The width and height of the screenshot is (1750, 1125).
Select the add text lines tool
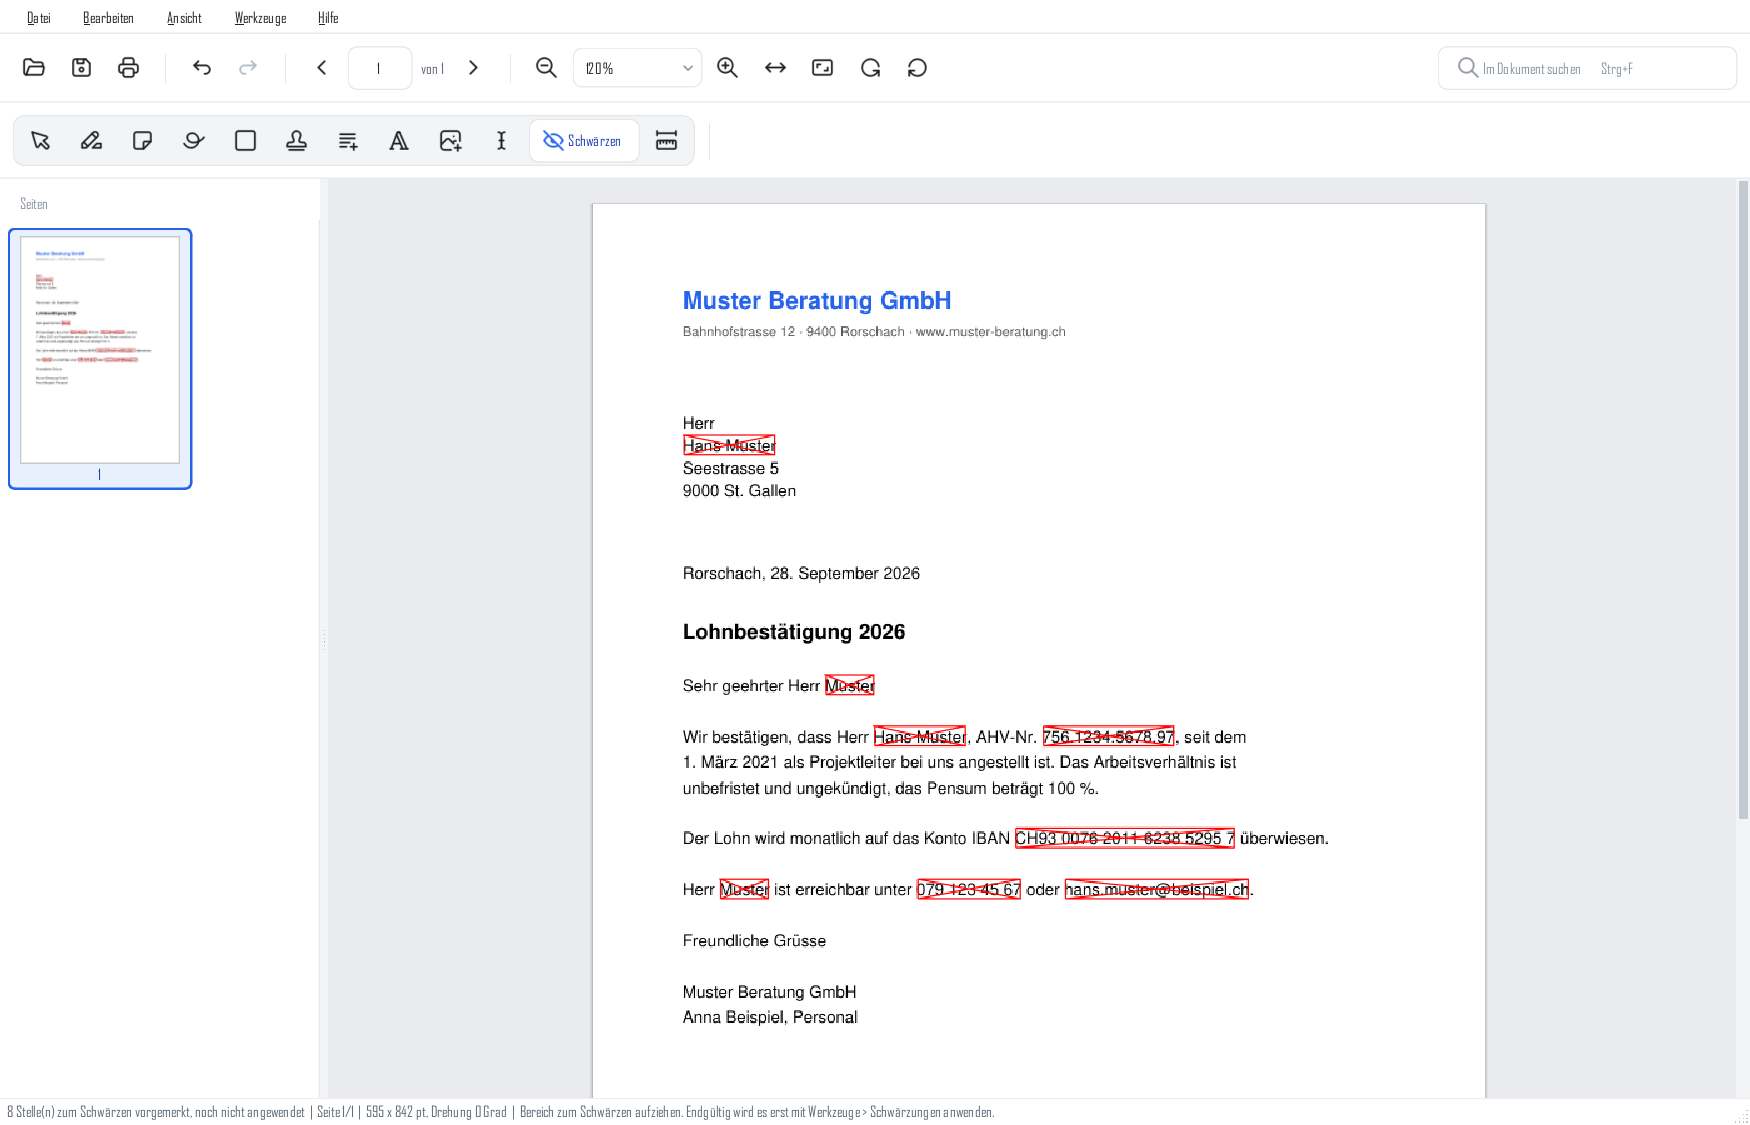[348, 141]
